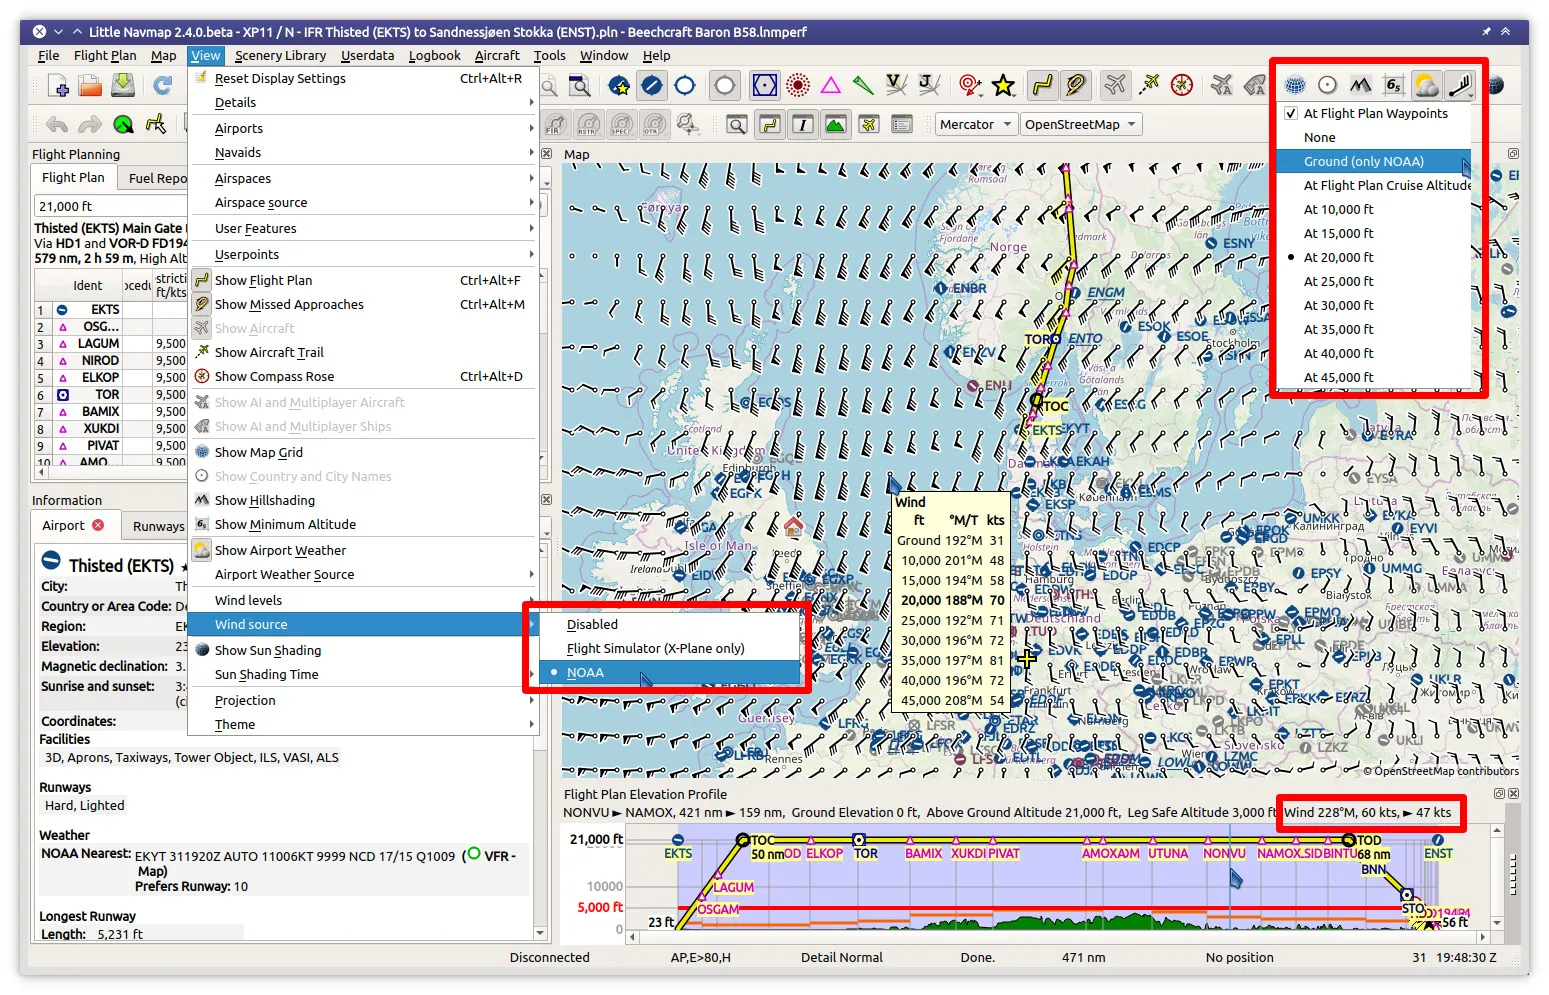This screenshot has height=995, width=1549.
Task: Click the save flight plan icon
Action: [123, 86]
